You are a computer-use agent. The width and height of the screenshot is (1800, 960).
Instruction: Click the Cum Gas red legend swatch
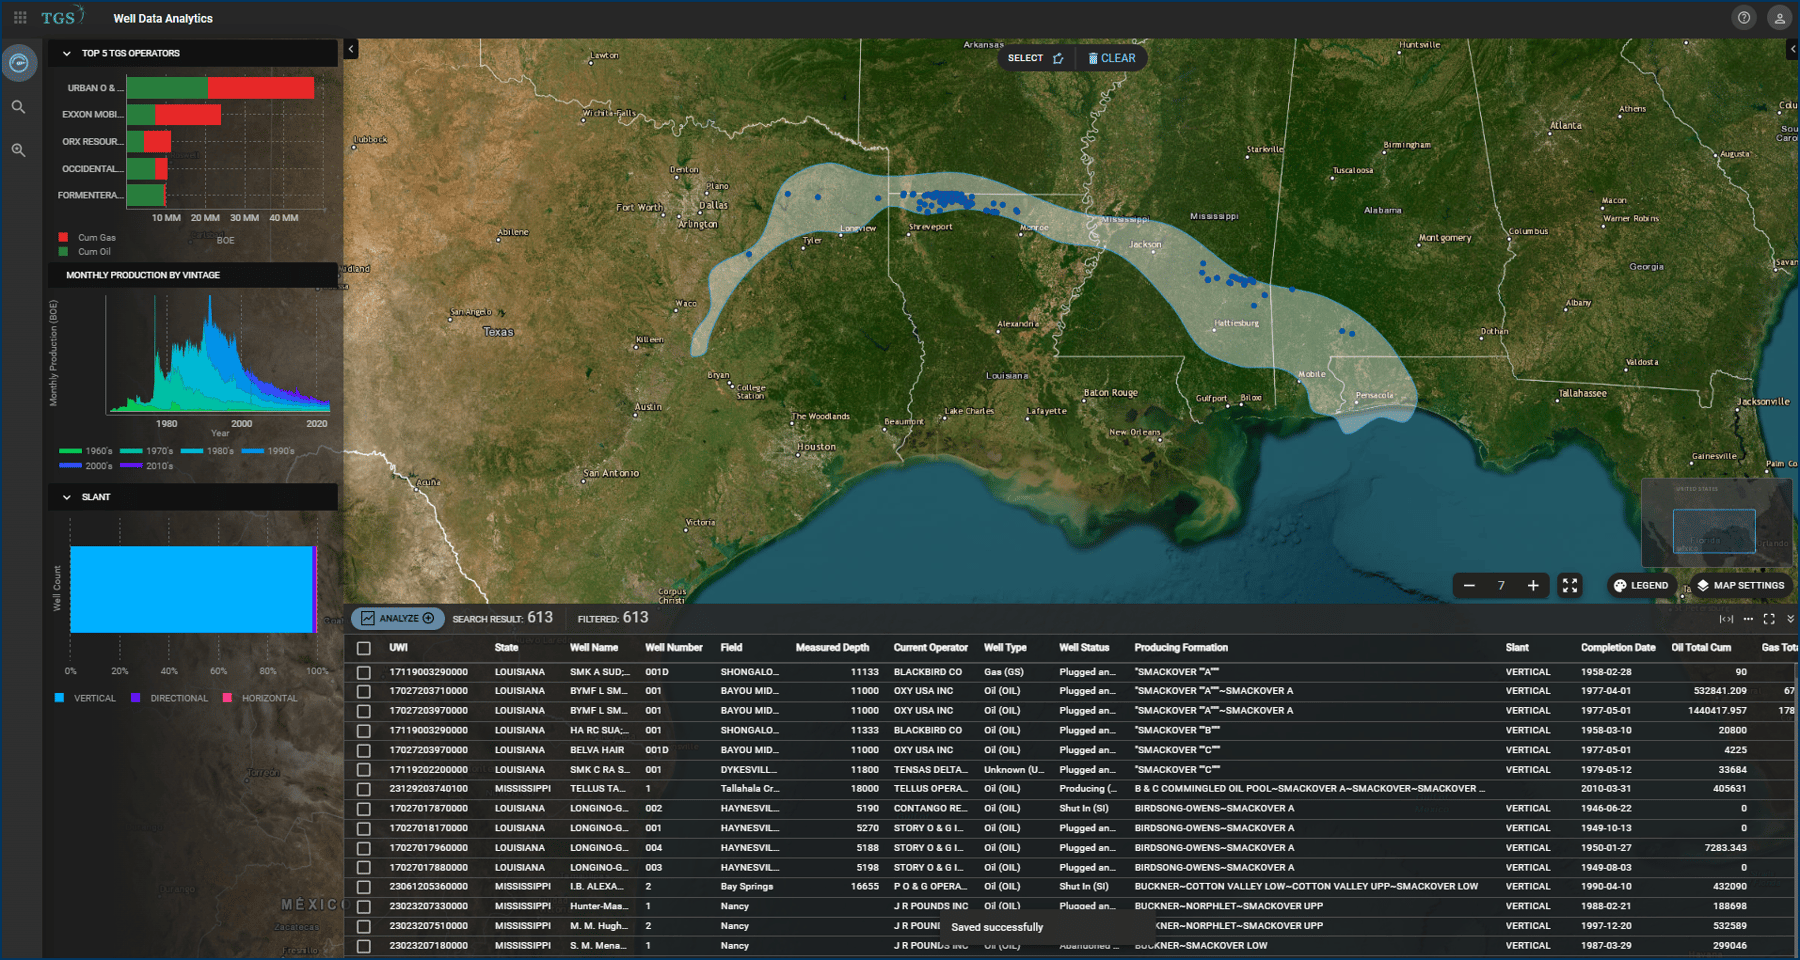click(61, 237)
